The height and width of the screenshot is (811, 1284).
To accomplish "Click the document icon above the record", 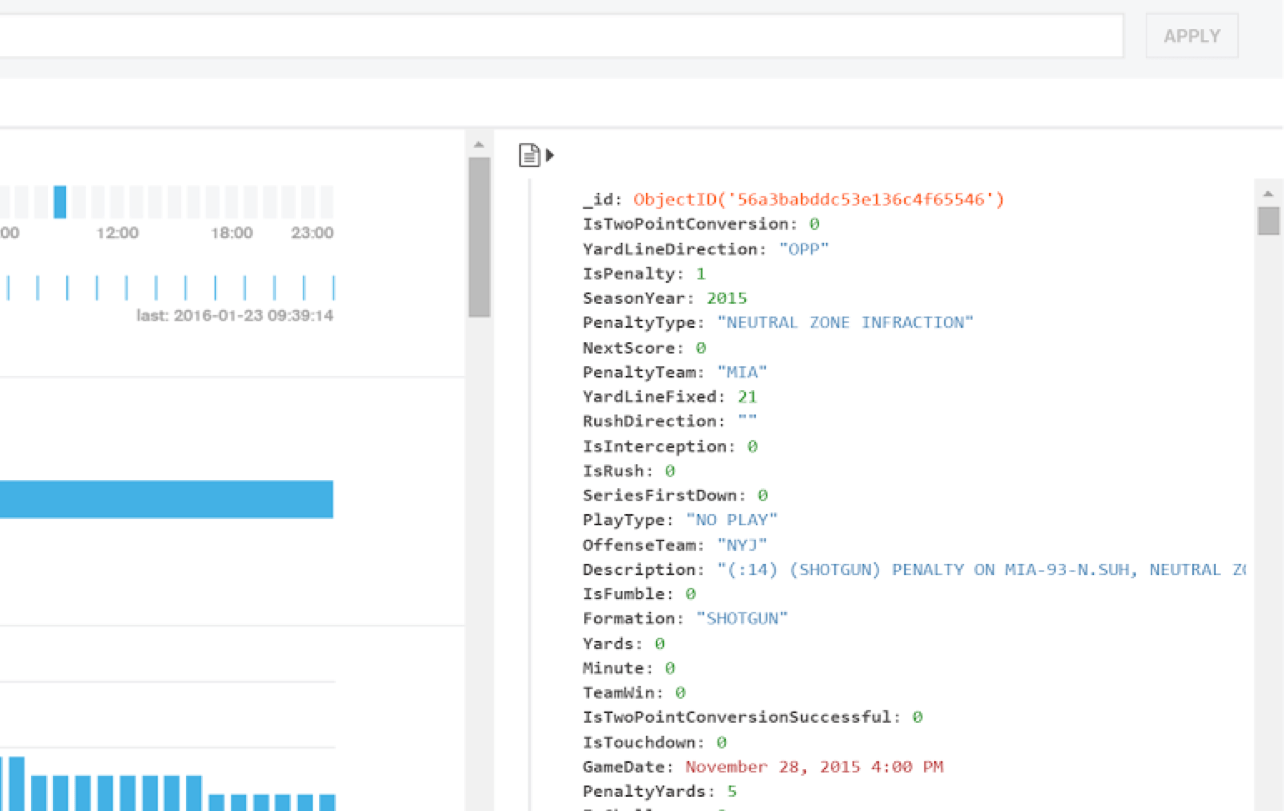I will pyautogui.click(x=529, y=155).
